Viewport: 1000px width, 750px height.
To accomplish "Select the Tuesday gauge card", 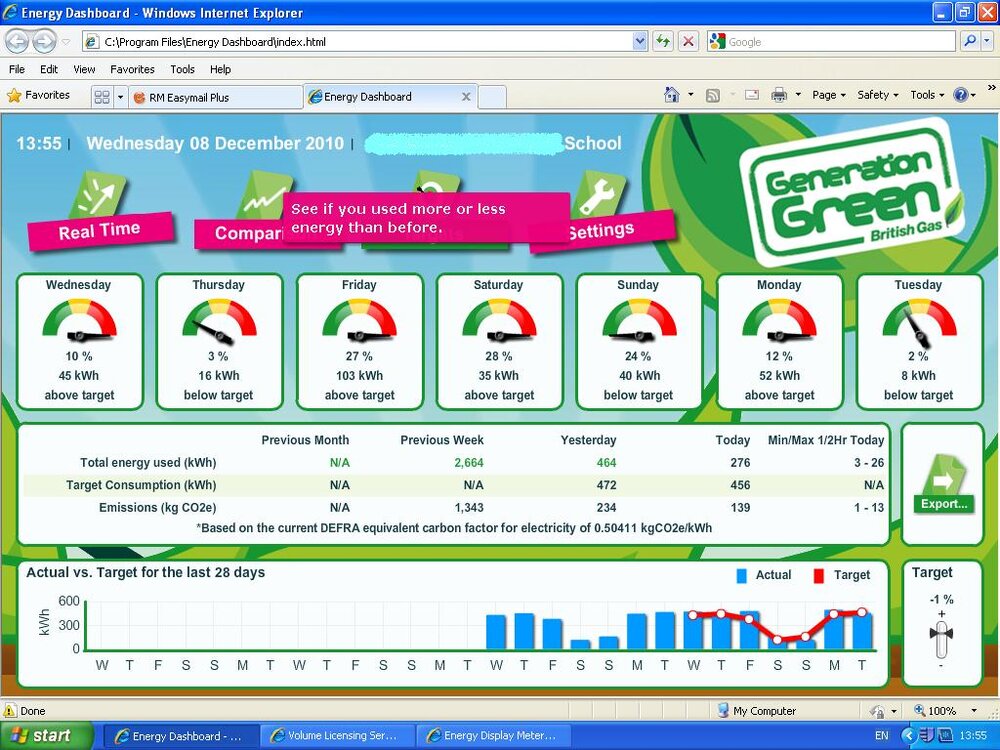I will pos(919,341).
